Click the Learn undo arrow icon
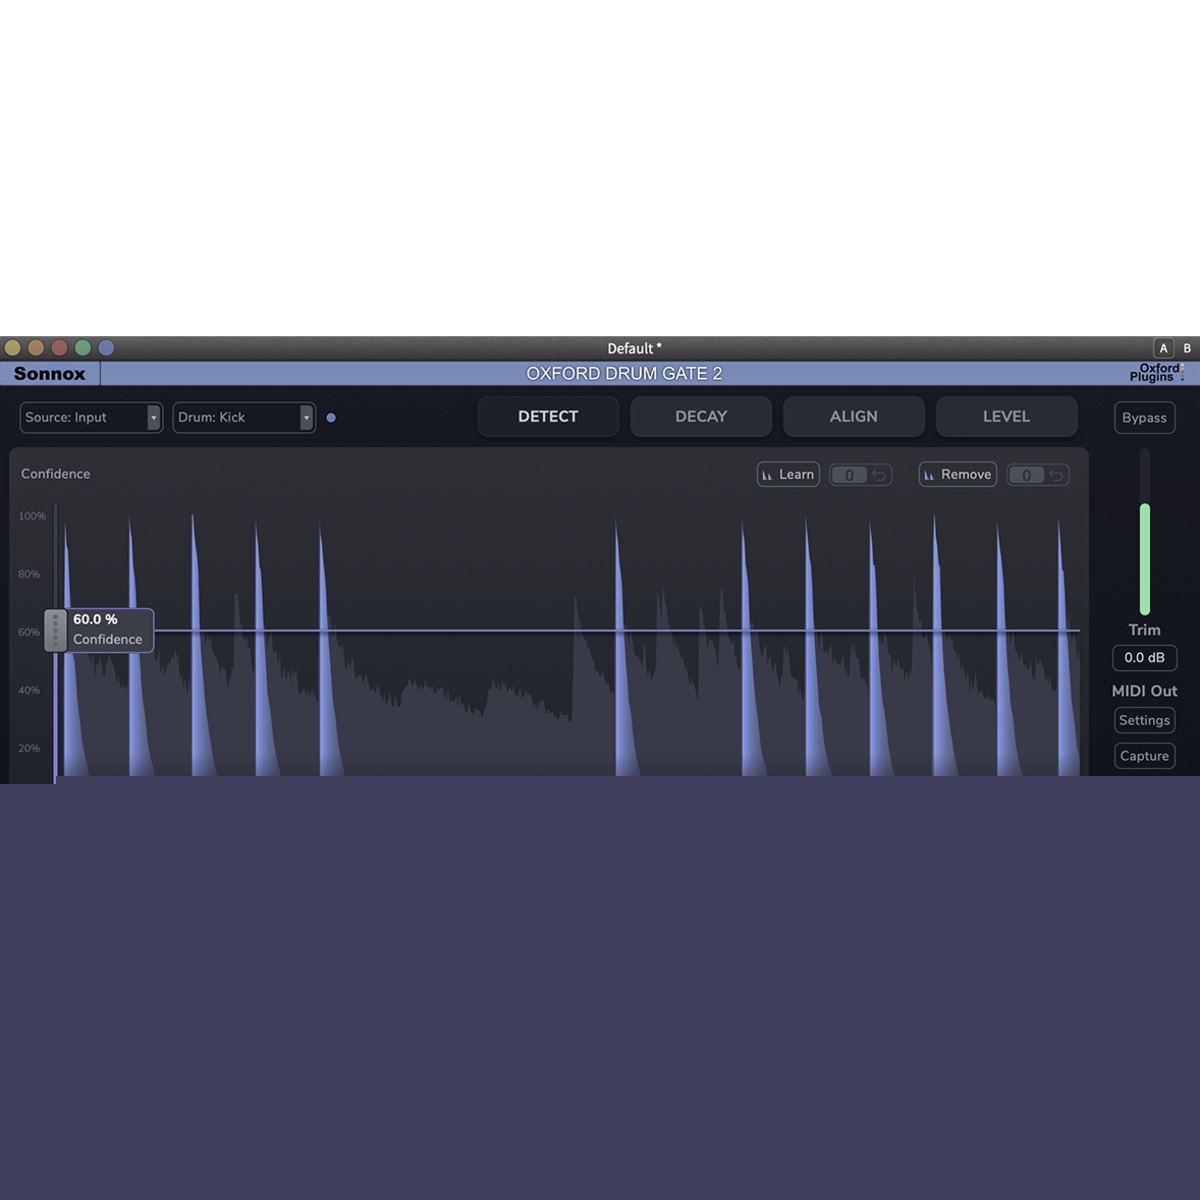Screen dimensions: 1200x1200 click(x=879, y=475)
